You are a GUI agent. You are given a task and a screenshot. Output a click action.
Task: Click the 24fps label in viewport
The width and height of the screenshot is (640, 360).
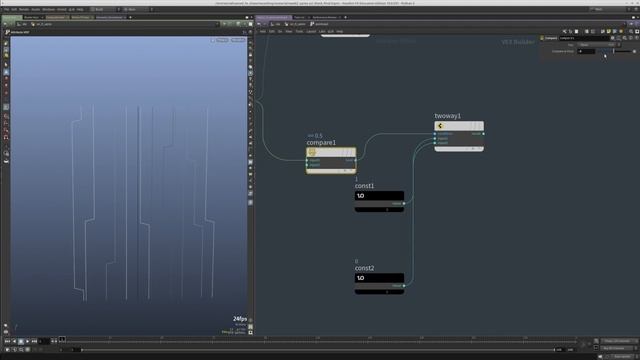[240, 319]
